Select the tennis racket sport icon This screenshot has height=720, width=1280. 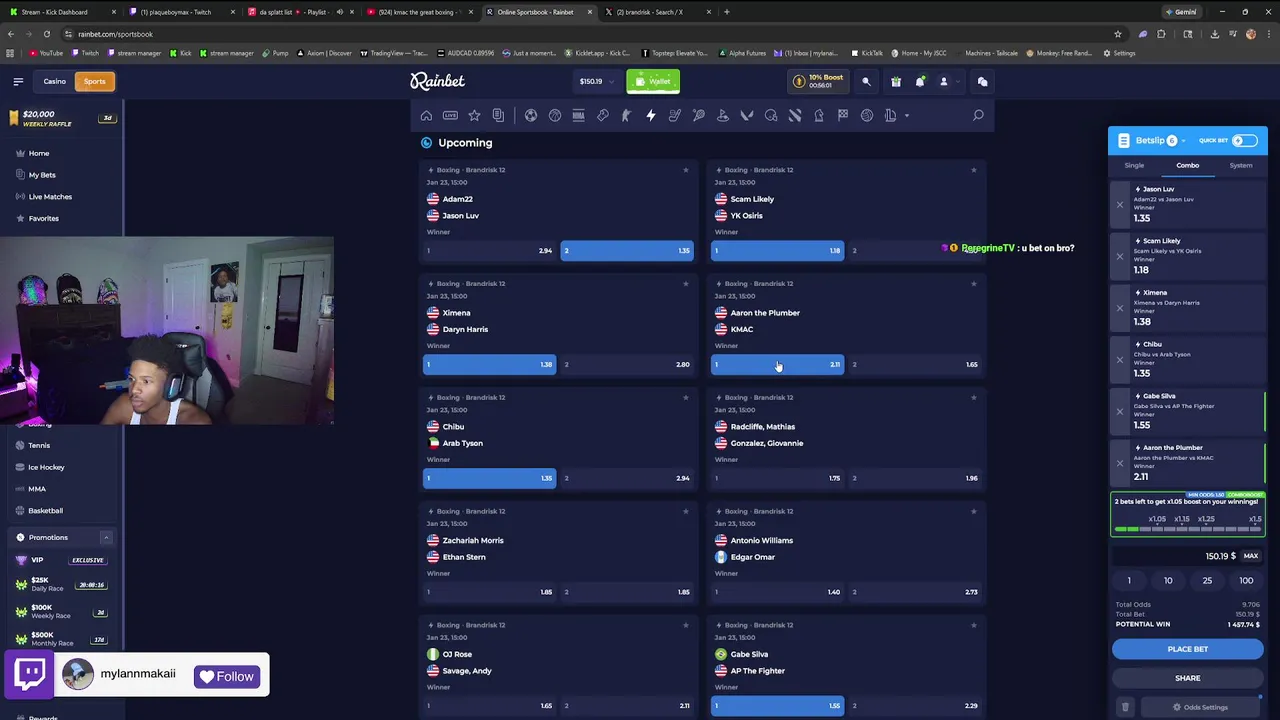click(699, 116)
